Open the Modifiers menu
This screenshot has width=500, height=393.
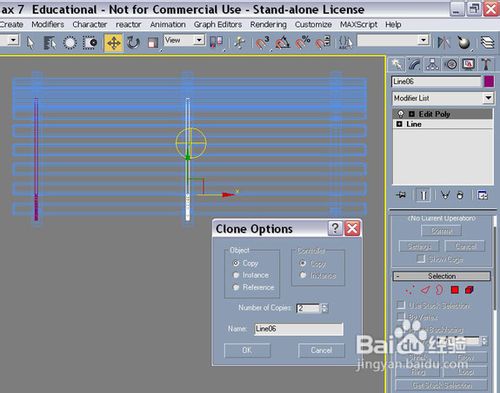click(48, 25)
